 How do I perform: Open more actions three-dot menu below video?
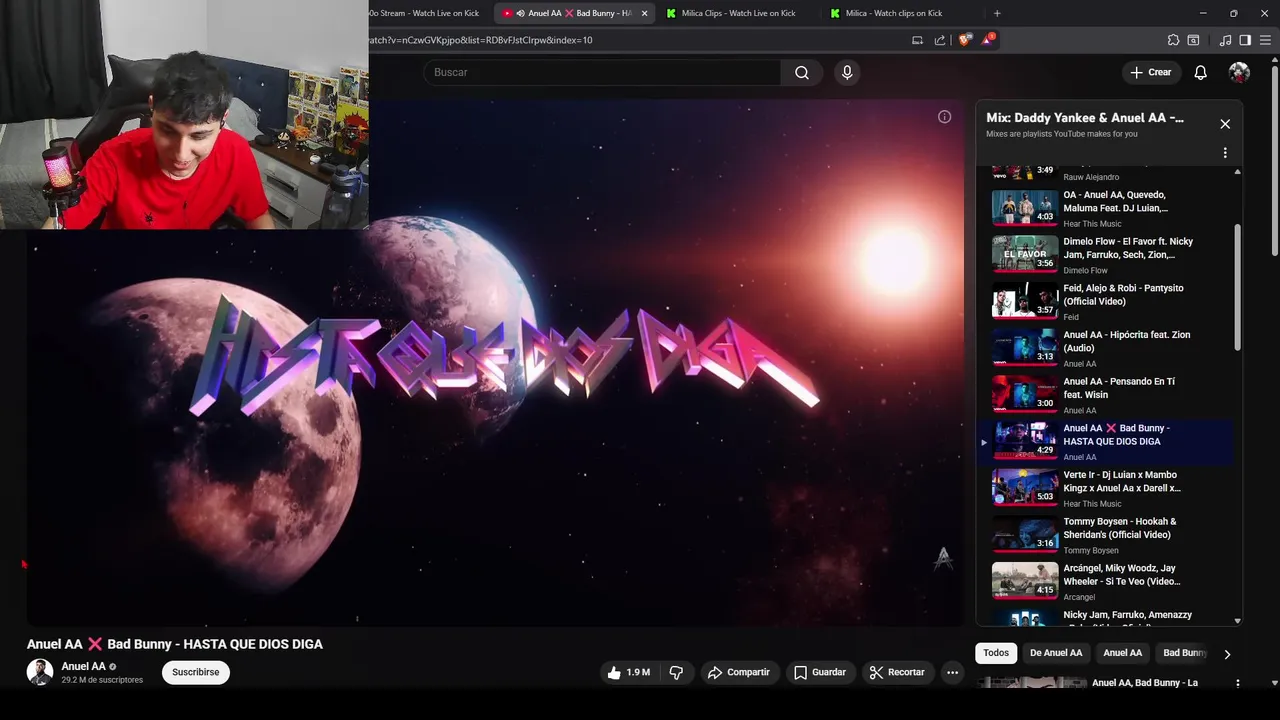tap(952, 672)
